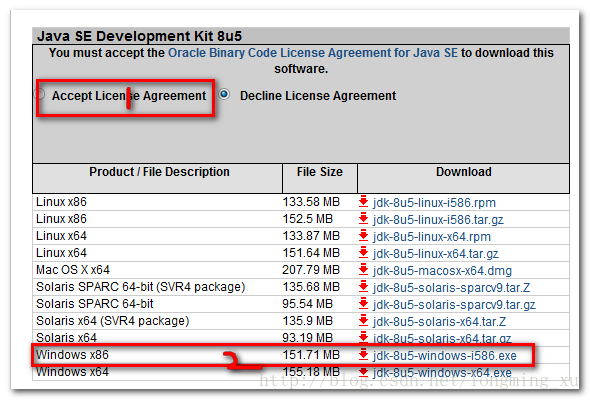Viewport: 590px width, 400px height.
Task: Click download arrow icon for jdk-8u5-macosx-x64.dmg
Action: (x=363, y=269)
